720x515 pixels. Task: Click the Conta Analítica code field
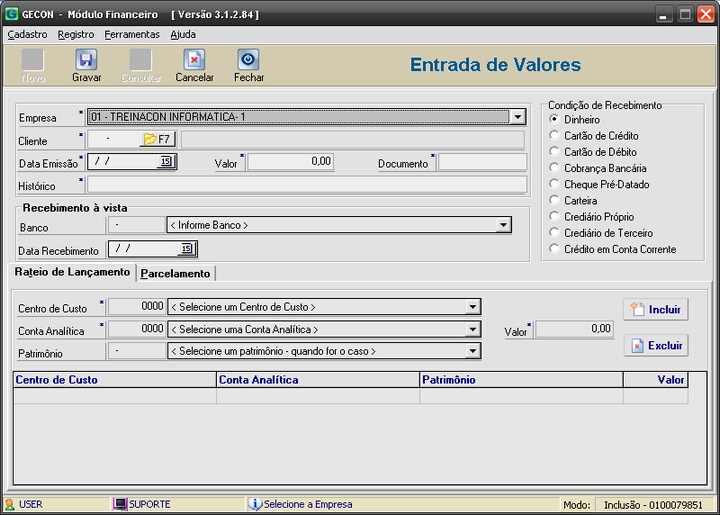(x=136, y=329)
